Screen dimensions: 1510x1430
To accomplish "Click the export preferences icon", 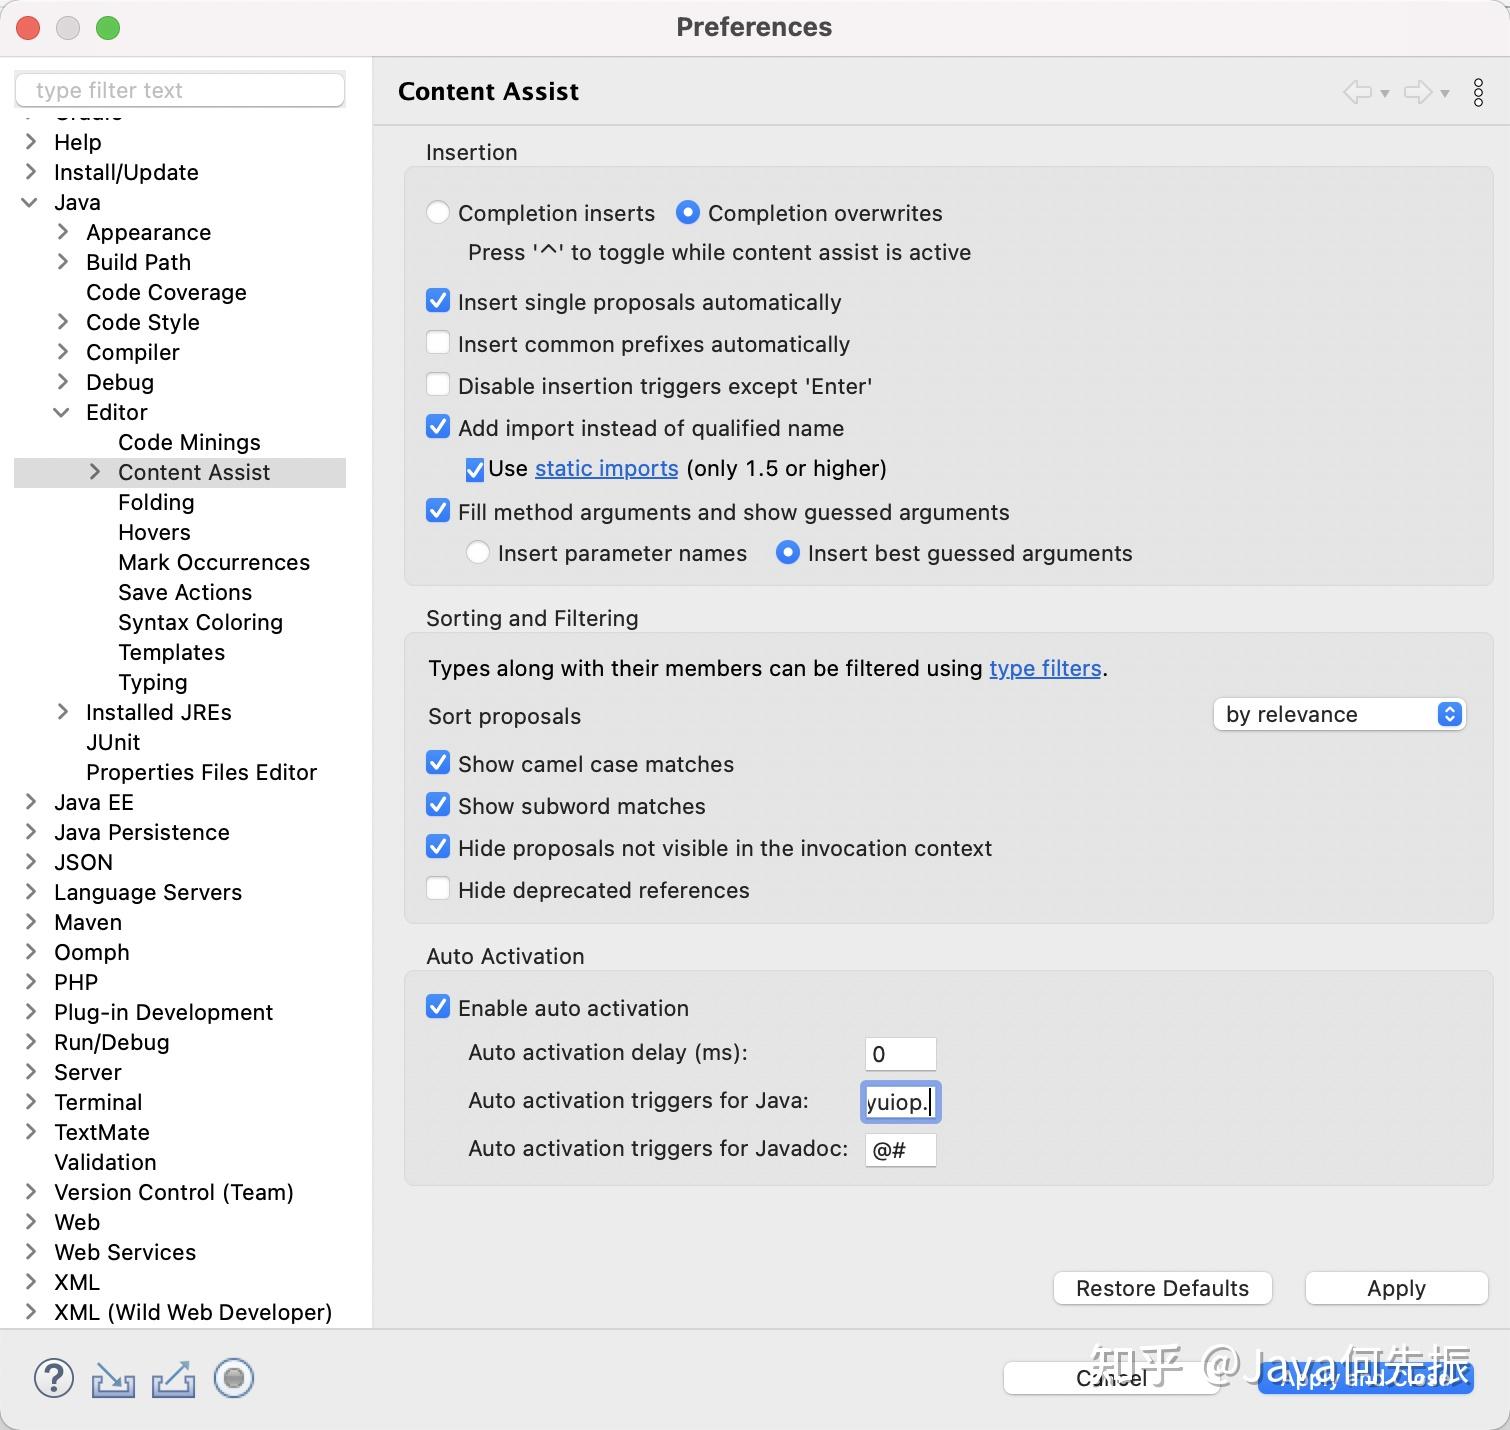I will 173,1379.
